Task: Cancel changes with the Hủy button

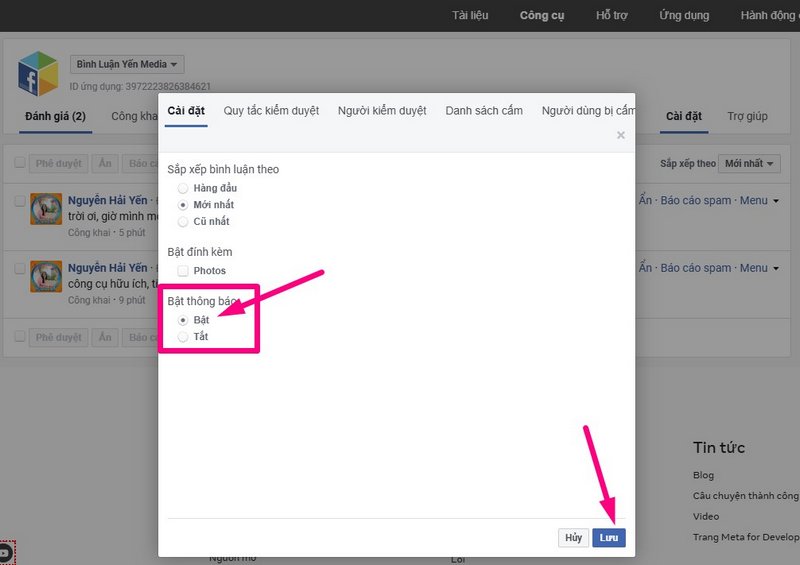Action: click(x=573, y=537)
